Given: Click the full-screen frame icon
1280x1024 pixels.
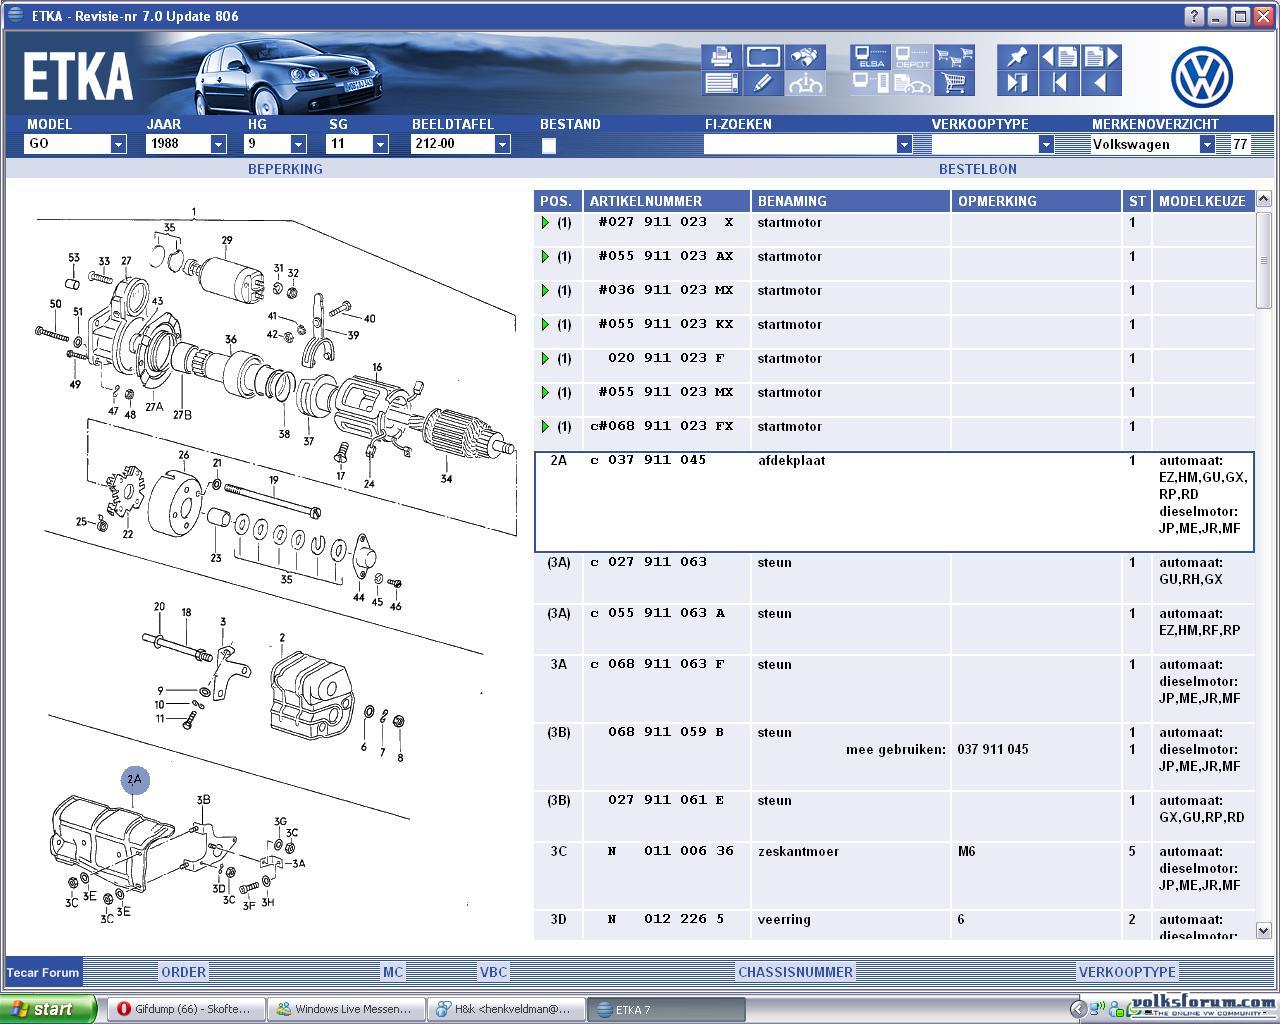Looking at the screenshot, I should [x=763, y=57].
